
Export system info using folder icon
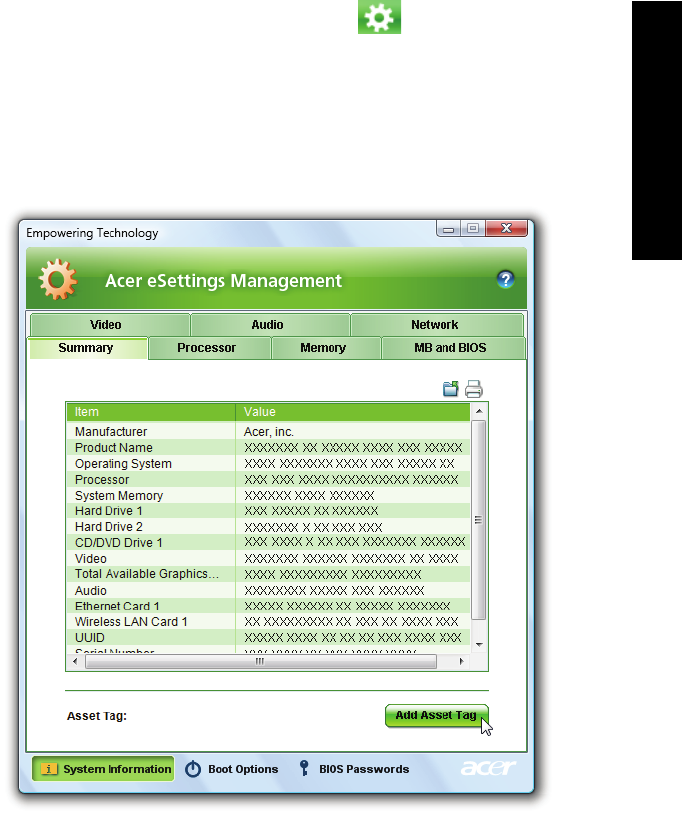pyautogui.click(x=451, y=389)
